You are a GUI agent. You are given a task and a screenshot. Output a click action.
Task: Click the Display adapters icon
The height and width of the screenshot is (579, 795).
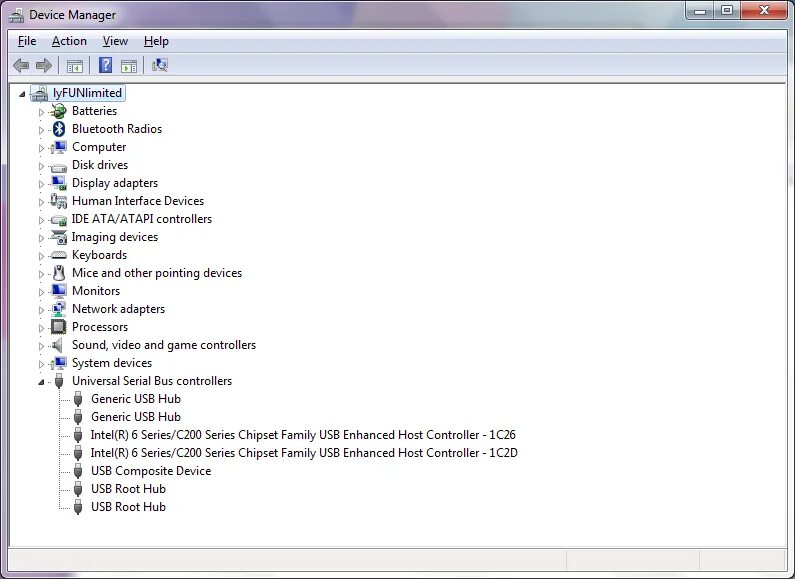(59, 183)
